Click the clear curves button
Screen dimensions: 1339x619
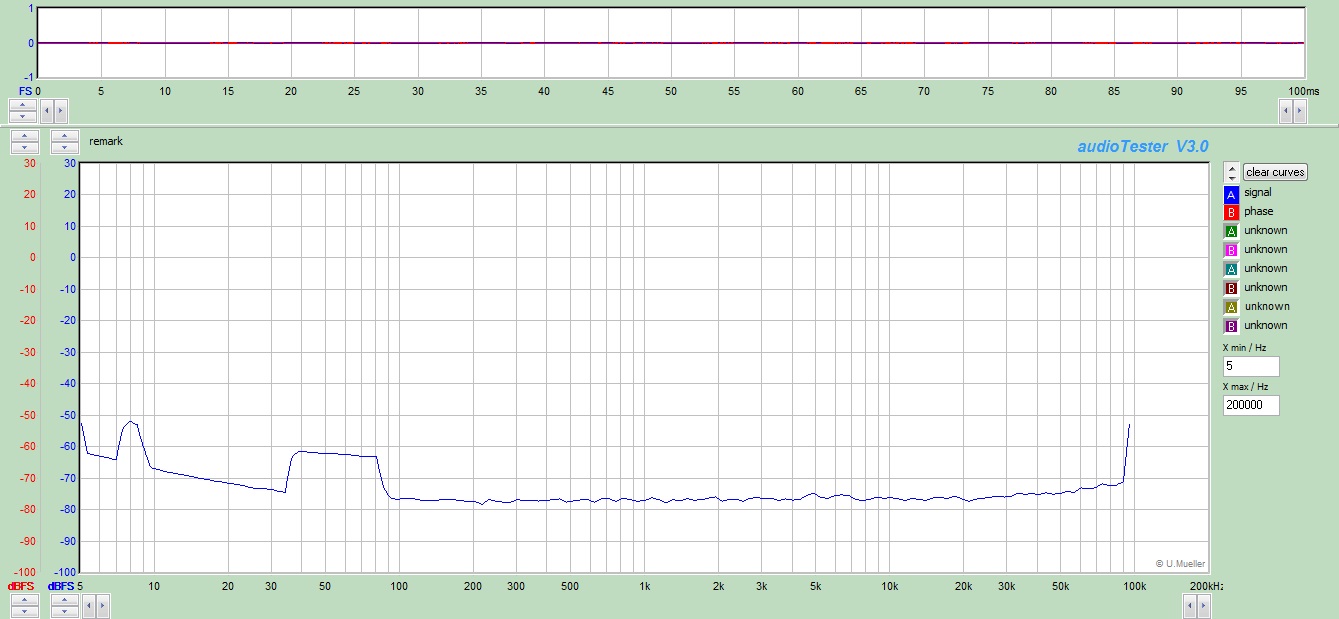1275,172
